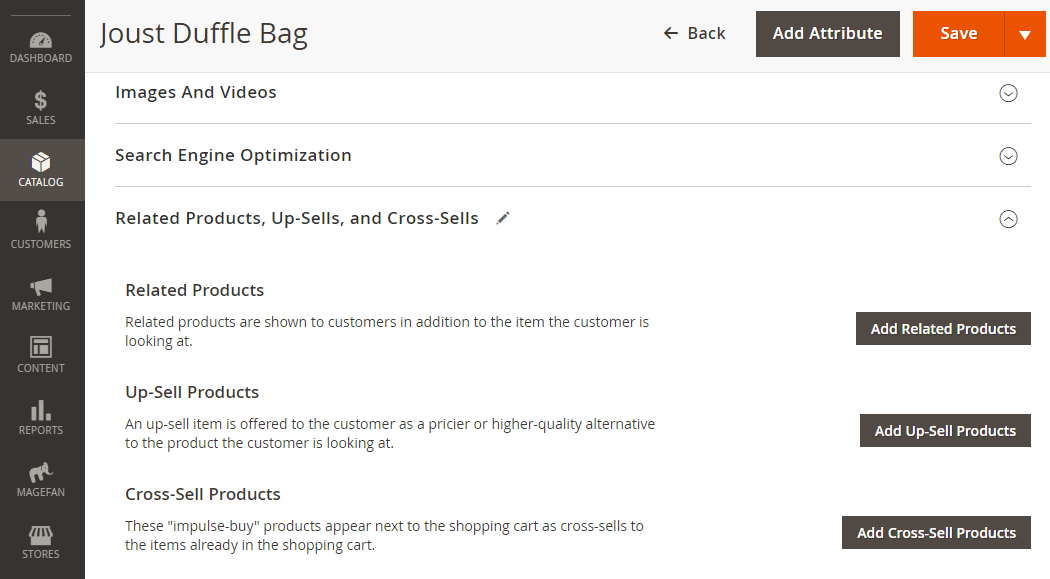Open the Sales dollar-sign icon
1050x579 pixels.
click(41, 100)
